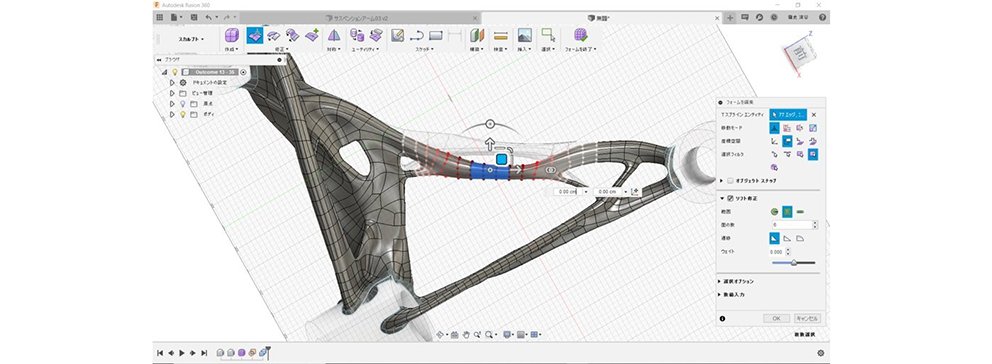Click the Finish Form icon
The height and width of the screenshot is (364, 992).
coord(580,35)
